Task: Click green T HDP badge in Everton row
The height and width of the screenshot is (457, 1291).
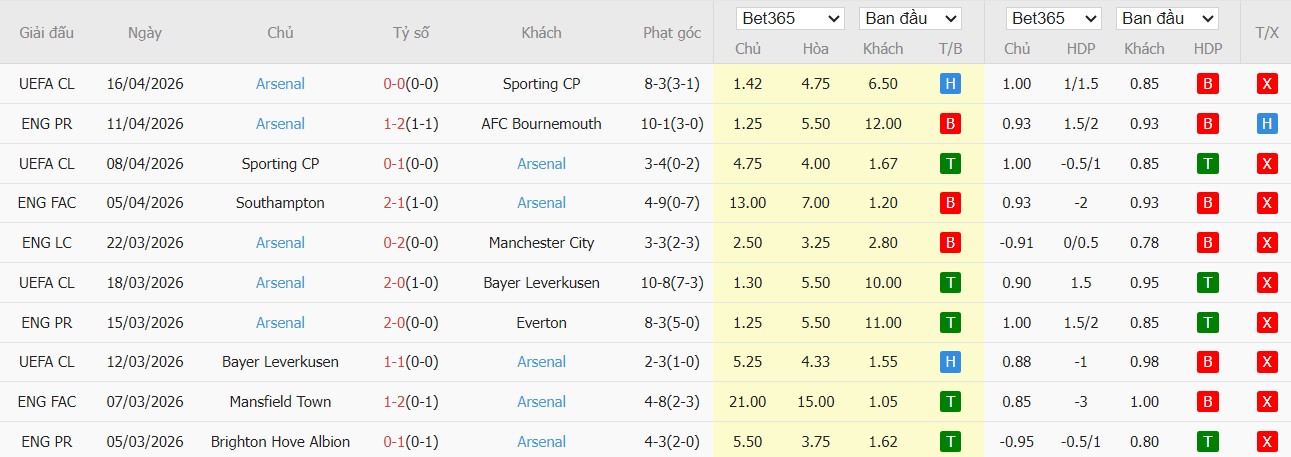Action: coord(1208,323)
